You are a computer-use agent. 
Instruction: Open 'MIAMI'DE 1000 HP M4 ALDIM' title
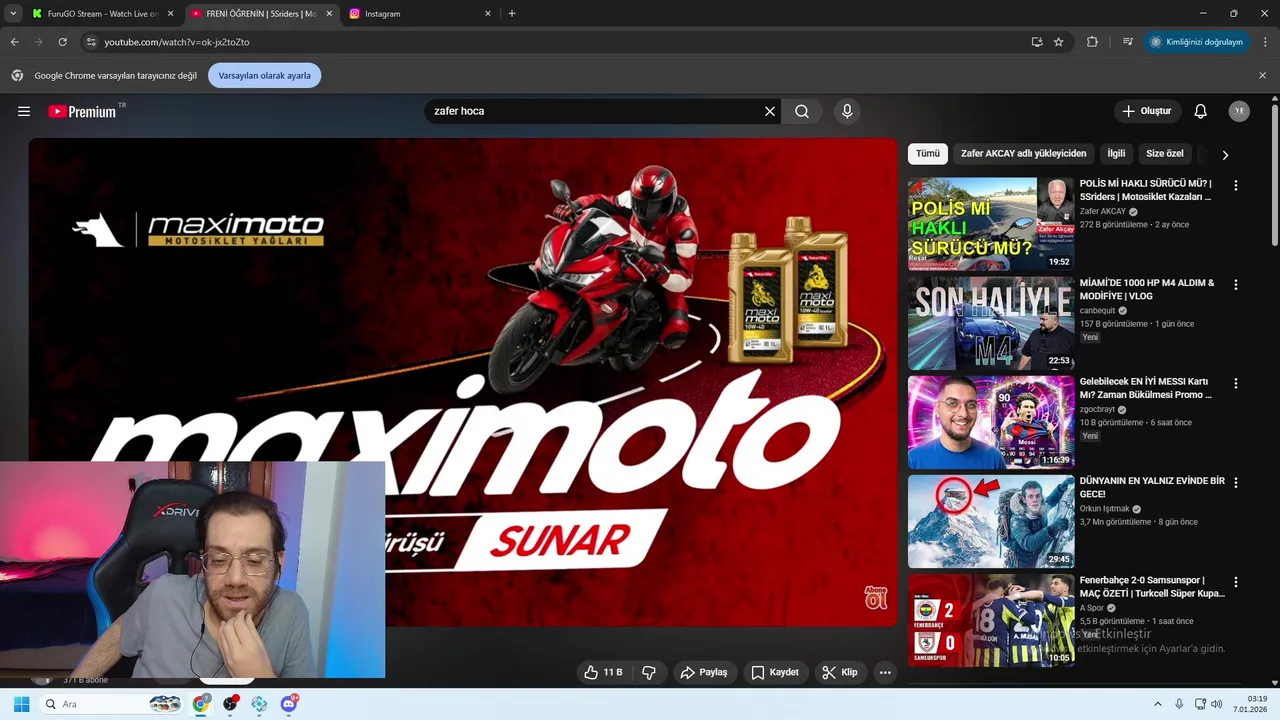[1147, 289]
